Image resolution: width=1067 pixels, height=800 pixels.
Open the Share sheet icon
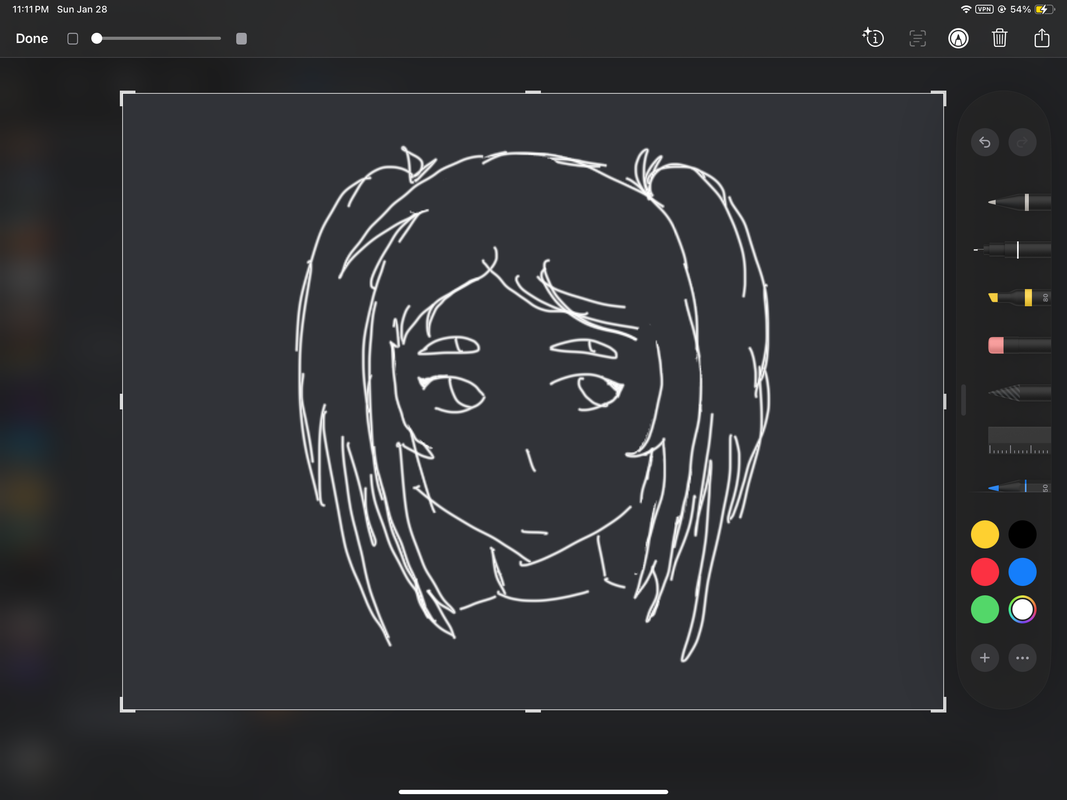[x=1041, y=37]
